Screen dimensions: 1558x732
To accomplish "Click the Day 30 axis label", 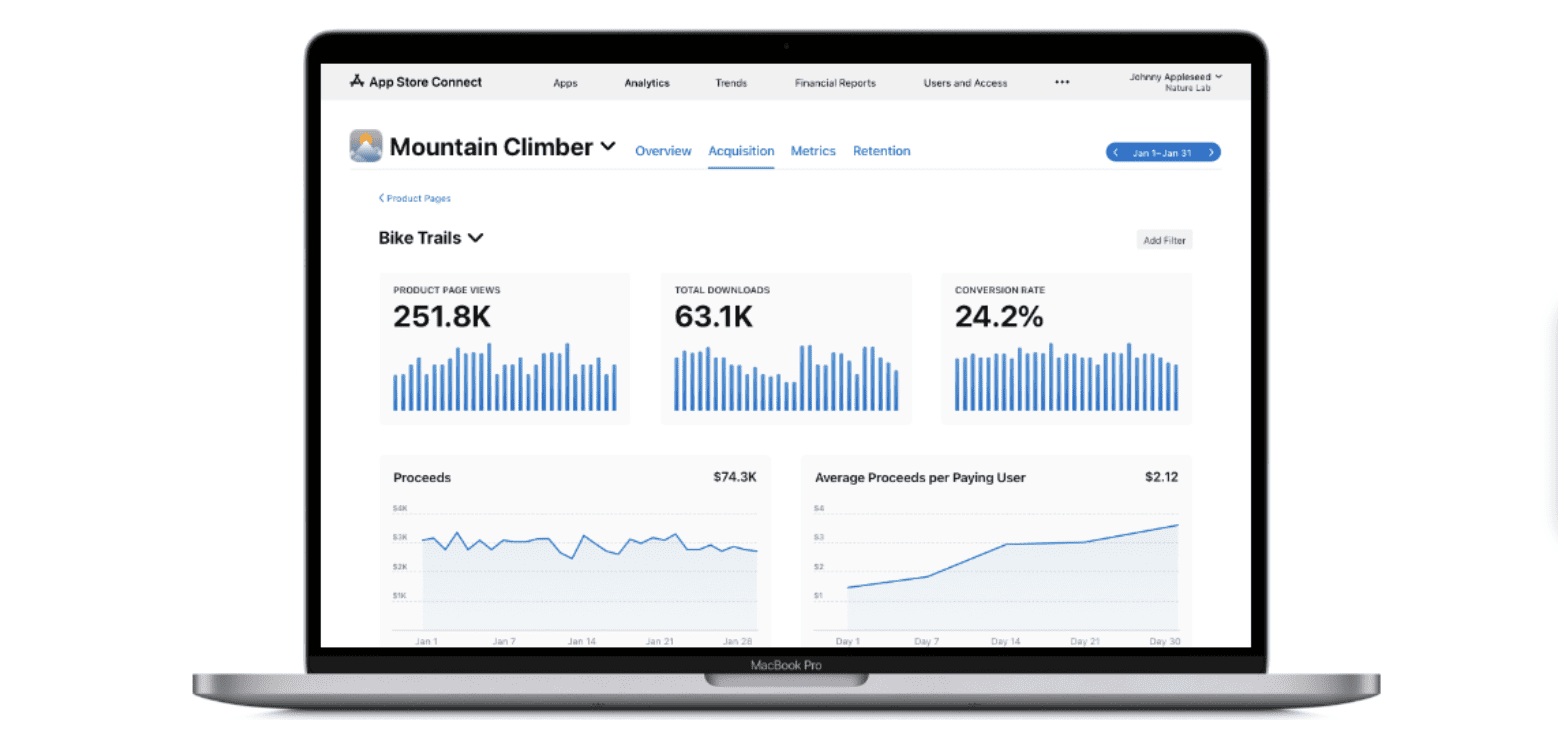I will click(x=1165, y=641).
